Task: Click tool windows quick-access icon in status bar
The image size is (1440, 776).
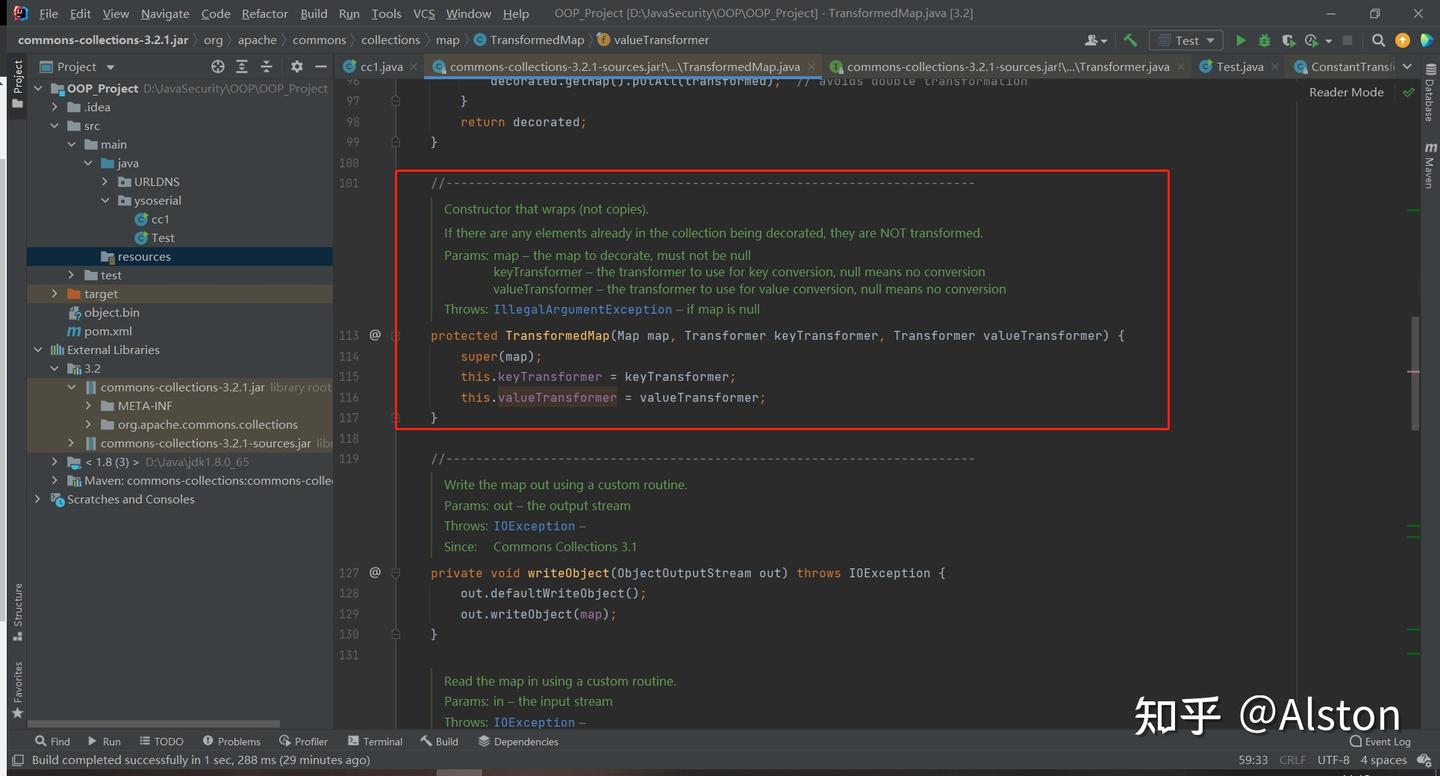Action: (x=17, y=760)
